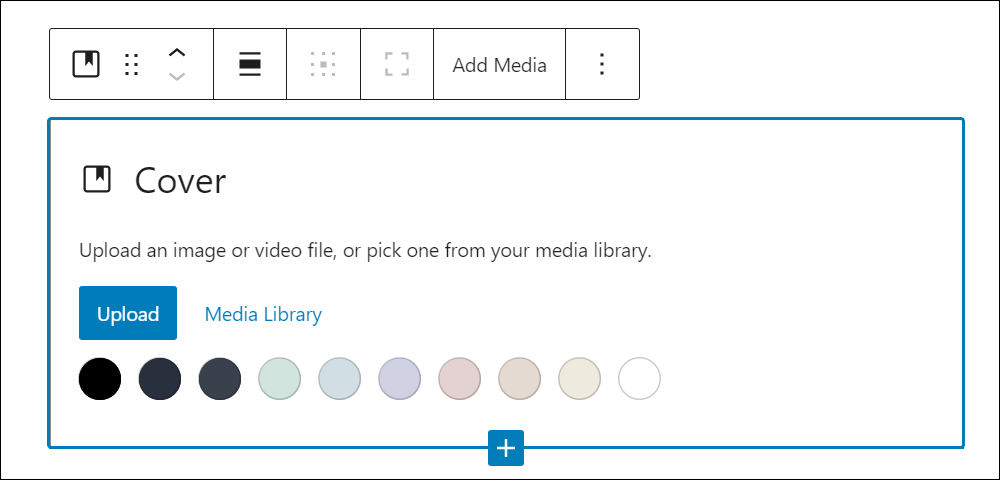Select the pale pink swatch
Screen dimensions: 1000x480
click(459, 379)
